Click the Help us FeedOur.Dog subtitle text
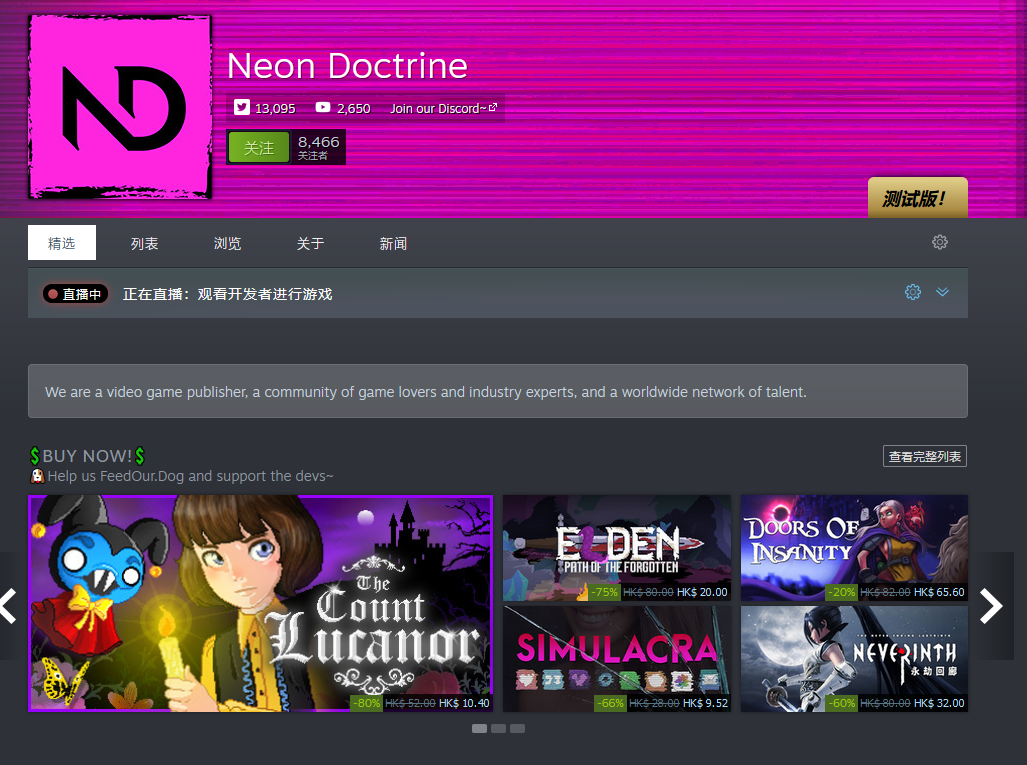This screenshot has width=1027, height=765. 190,476
